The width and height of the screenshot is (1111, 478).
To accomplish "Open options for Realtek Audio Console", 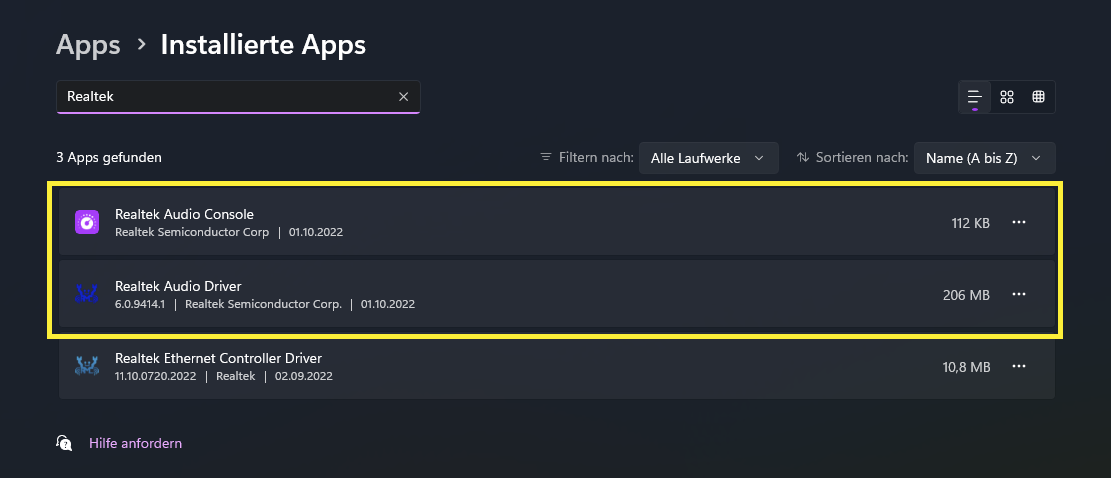I will 1019,222.
